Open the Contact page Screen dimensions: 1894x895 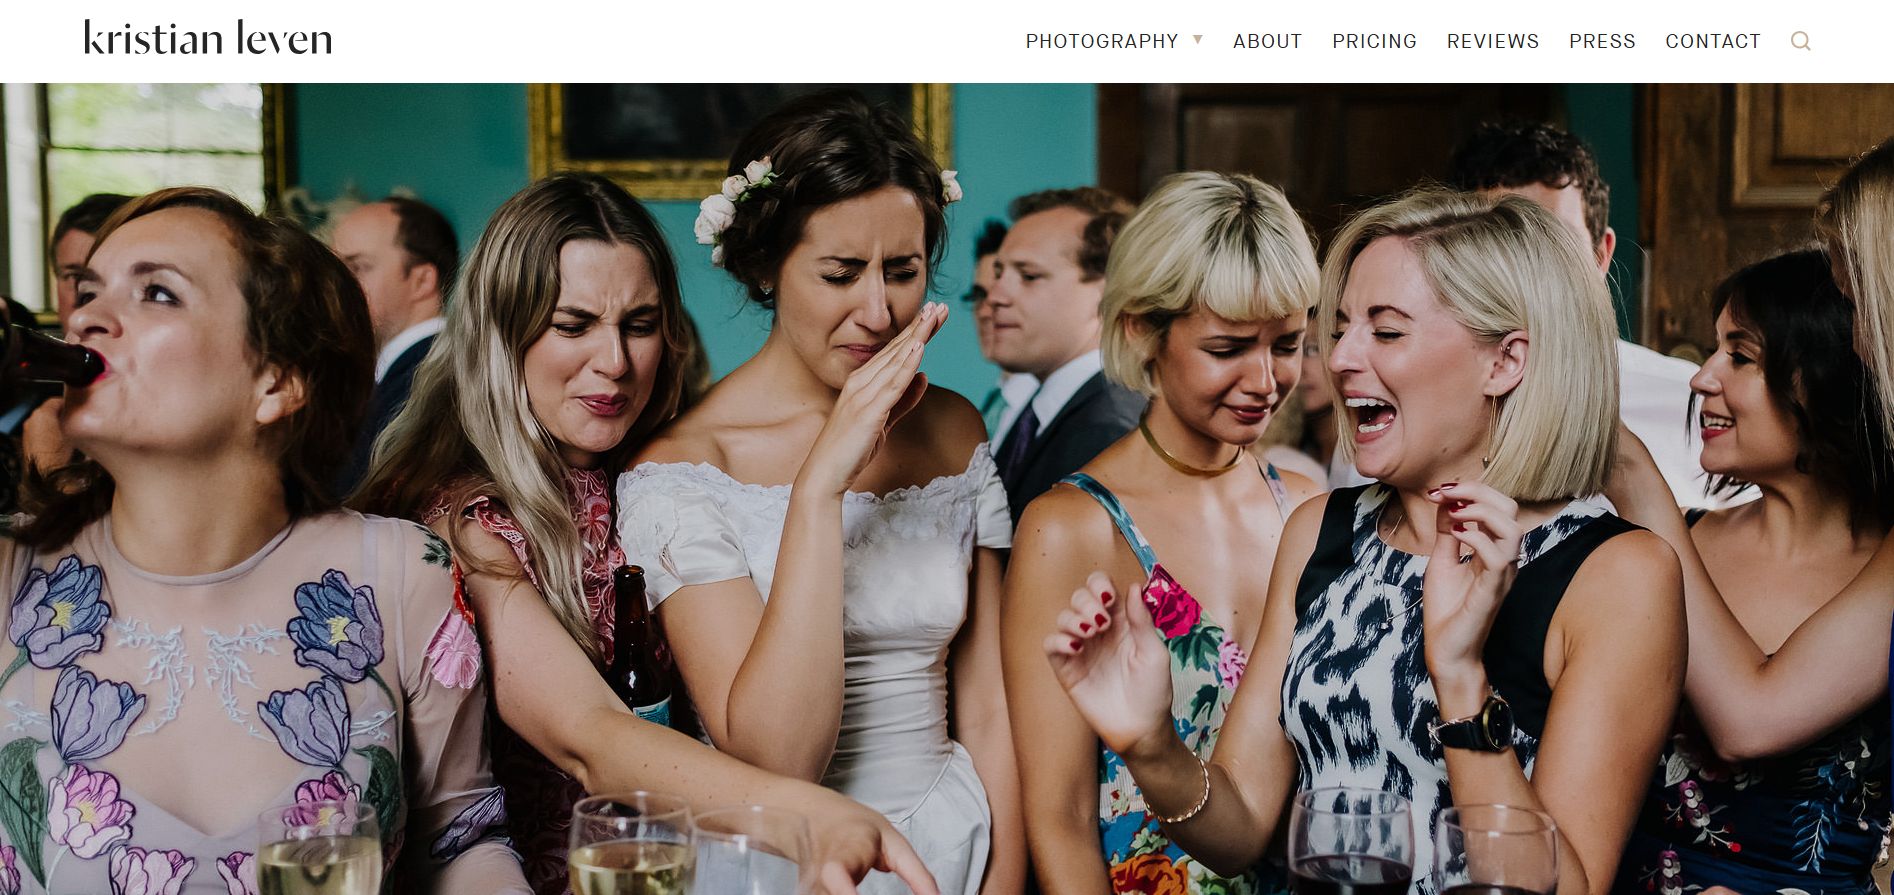click(x=1713, y=41)
